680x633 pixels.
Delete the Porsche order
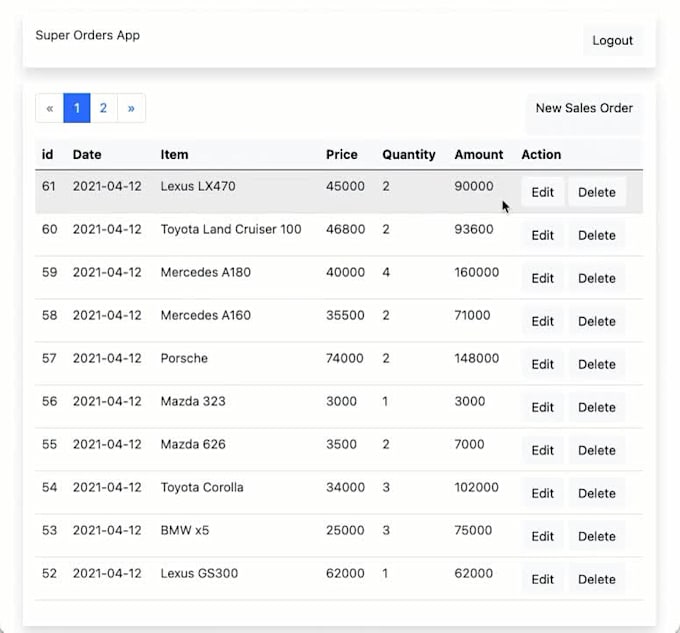point(597,364)
